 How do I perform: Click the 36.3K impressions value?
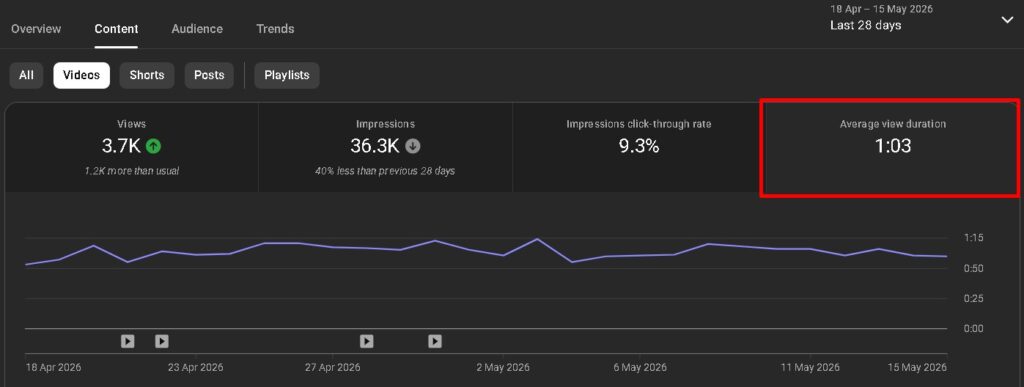(x=375, y=146)
